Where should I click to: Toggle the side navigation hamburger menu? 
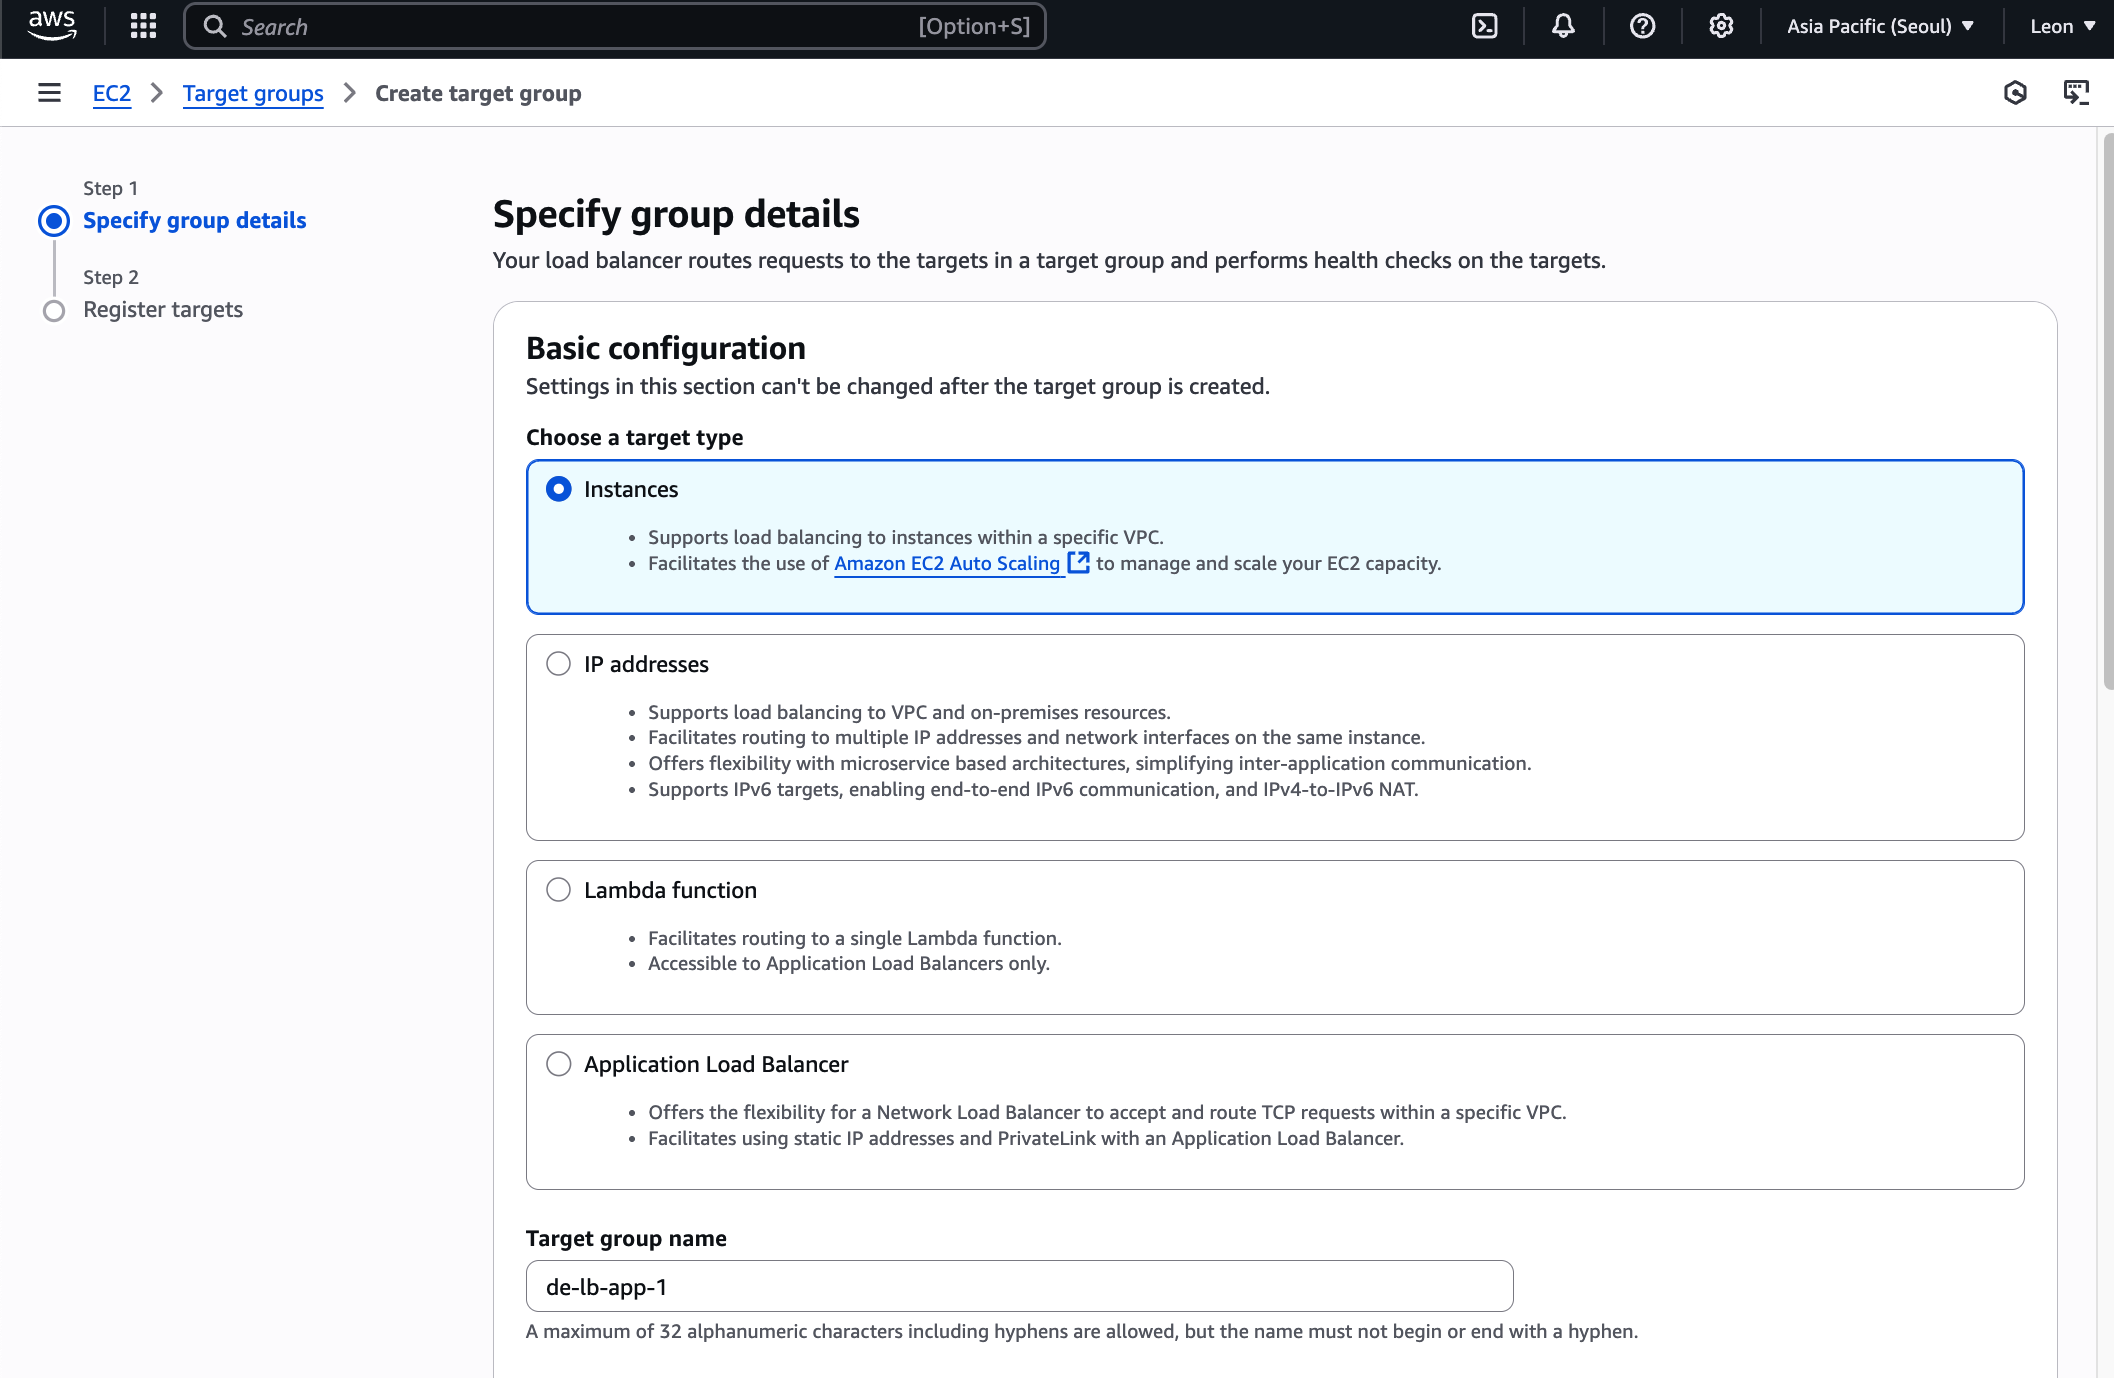pyautogui.click(x=49, y=93)
